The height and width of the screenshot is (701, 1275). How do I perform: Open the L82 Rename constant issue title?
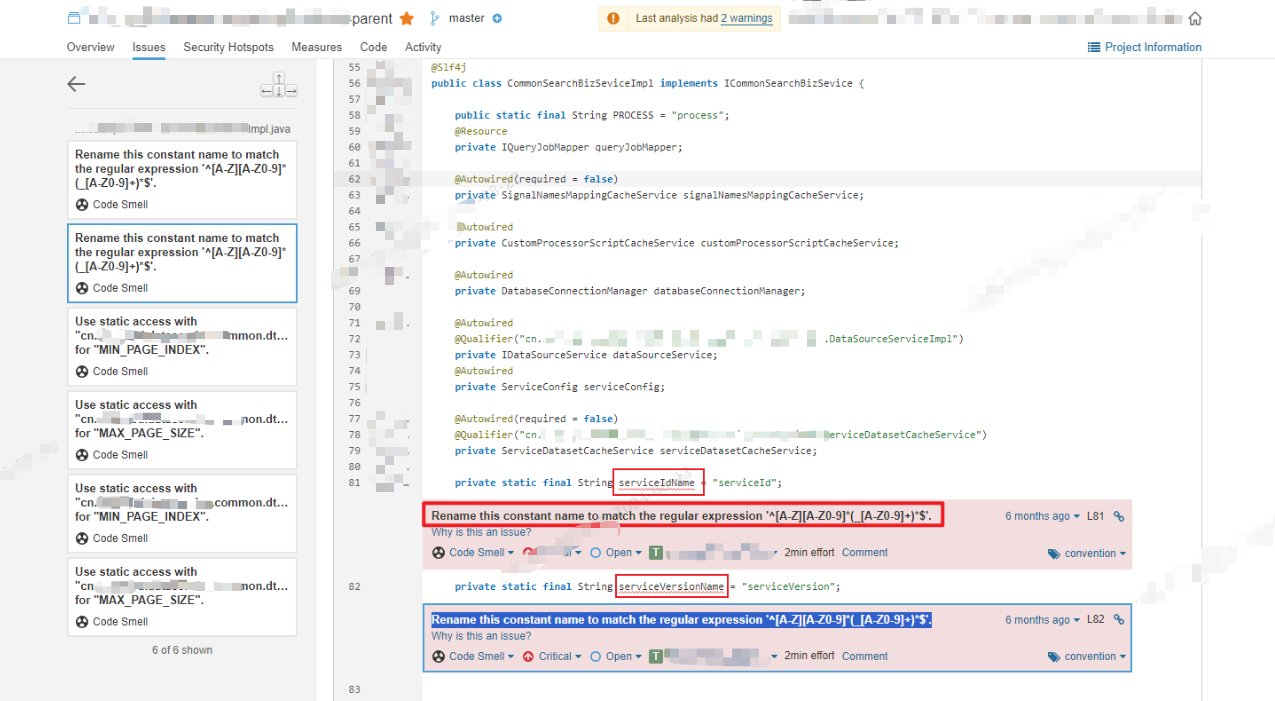(681, 620)
